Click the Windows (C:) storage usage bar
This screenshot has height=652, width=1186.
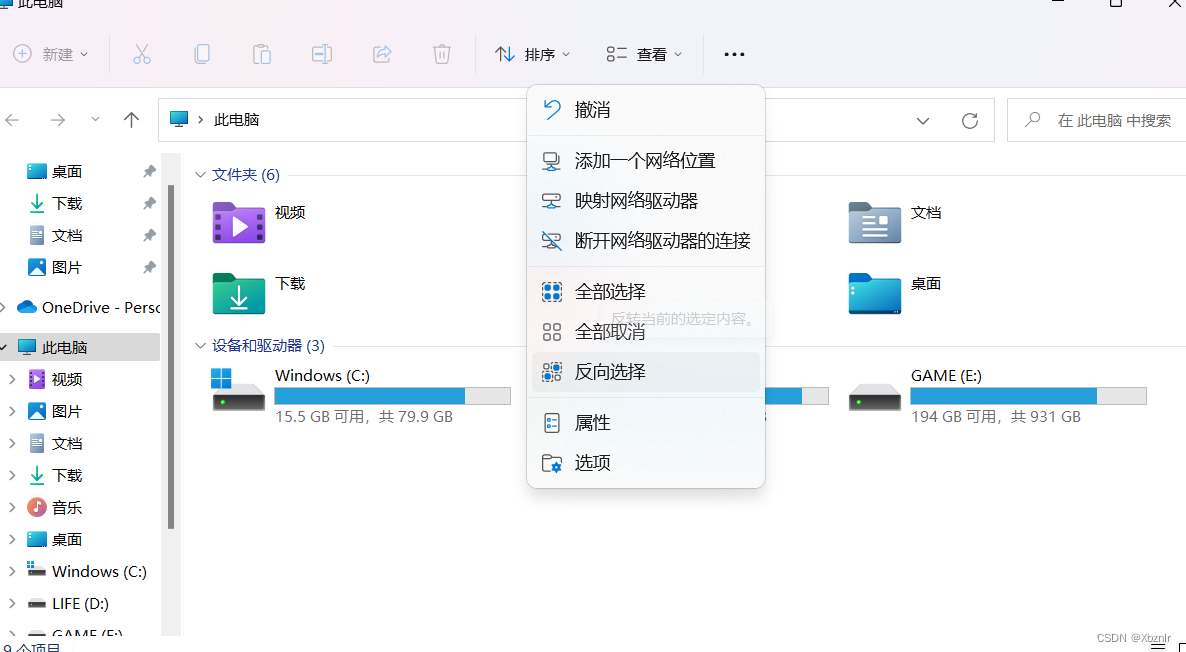click(x=393, y=396)
